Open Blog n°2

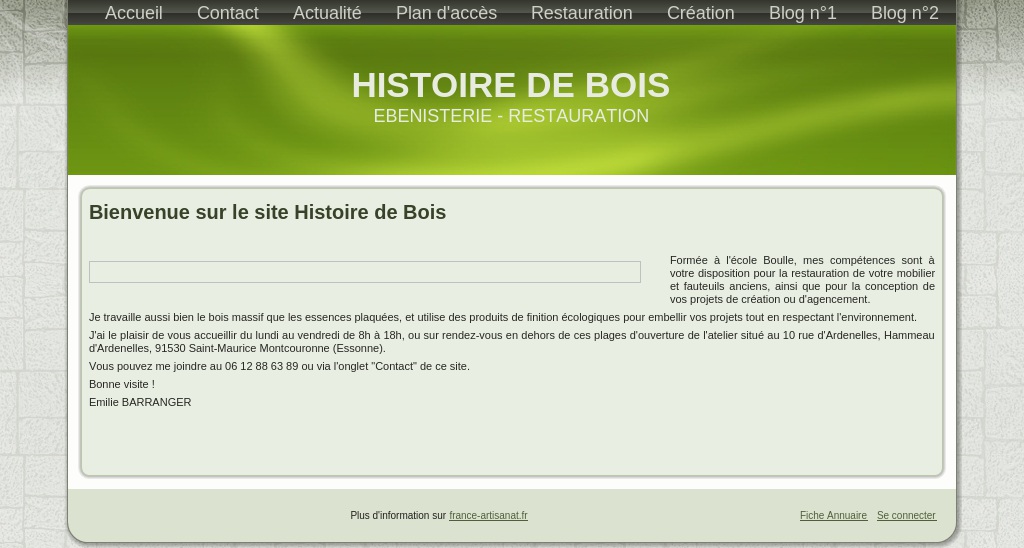(904, 12)
